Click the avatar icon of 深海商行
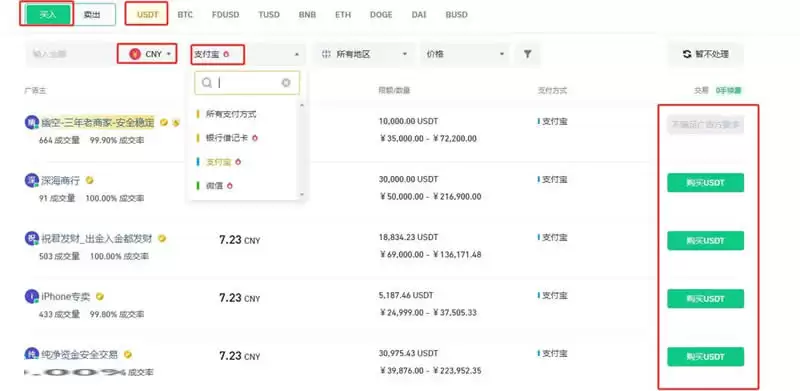This screenshot has height=391, width=800. click(x=32, y=180)
